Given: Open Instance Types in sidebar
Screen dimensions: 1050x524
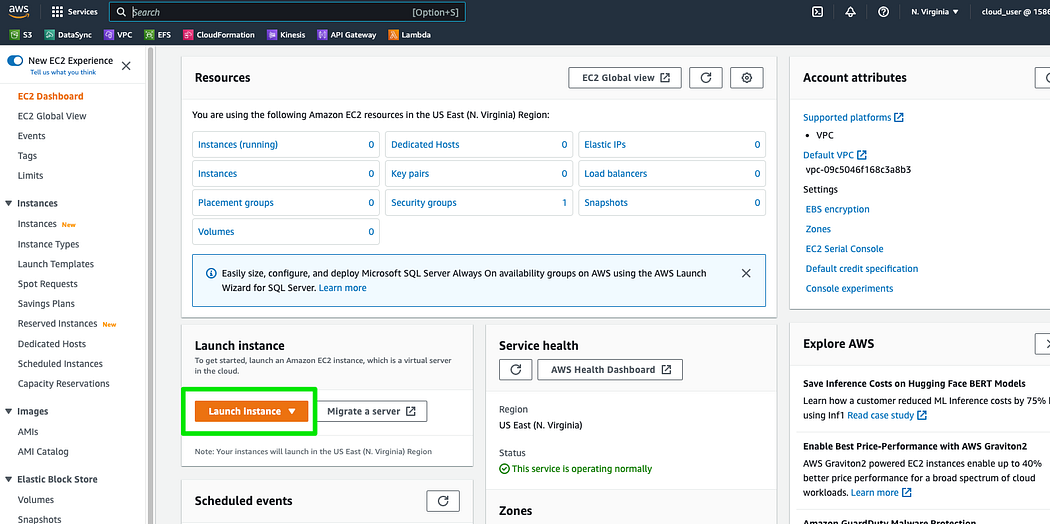Looking at the screenshot, I should (x=48, y=244).
